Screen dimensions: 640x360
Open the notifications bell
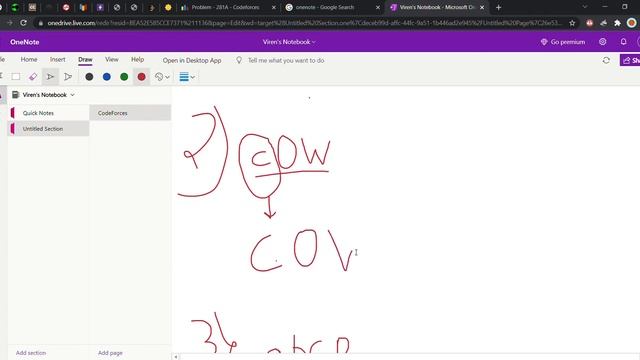coord(623,42)
